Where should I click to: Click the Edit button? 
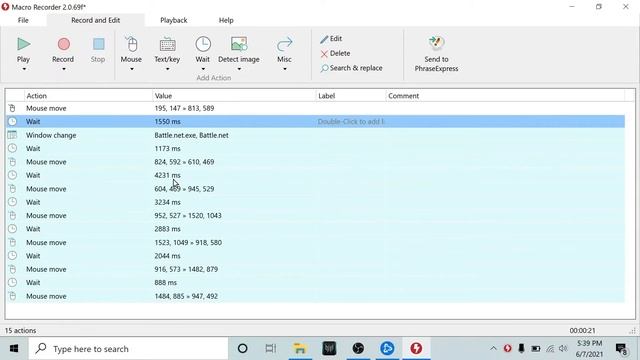(x=331, y=39)
